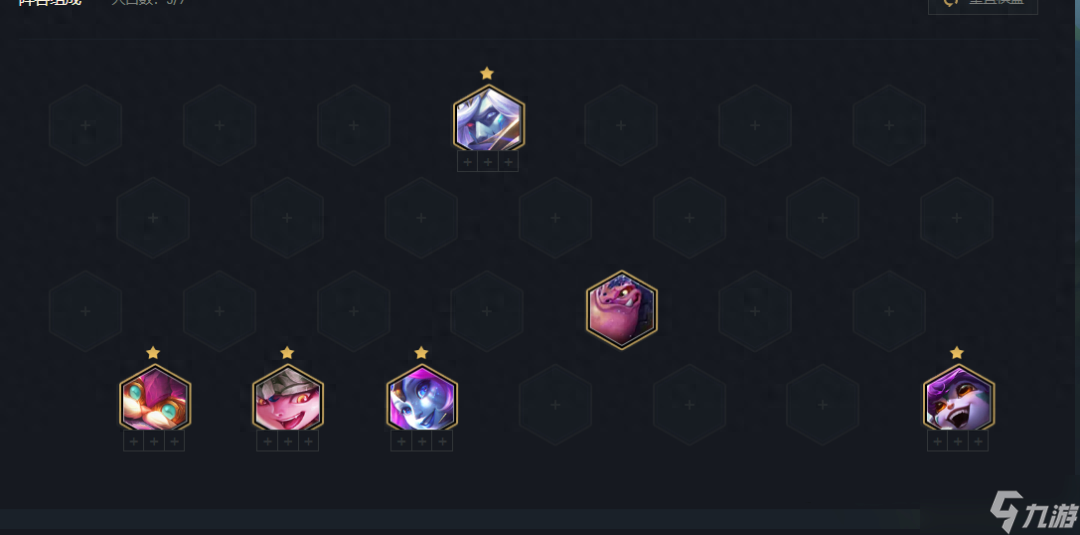Click empty hex directly left of purple yordle
The width and height of the screenshot is (1080, 535).
click(x=822, y=405)
